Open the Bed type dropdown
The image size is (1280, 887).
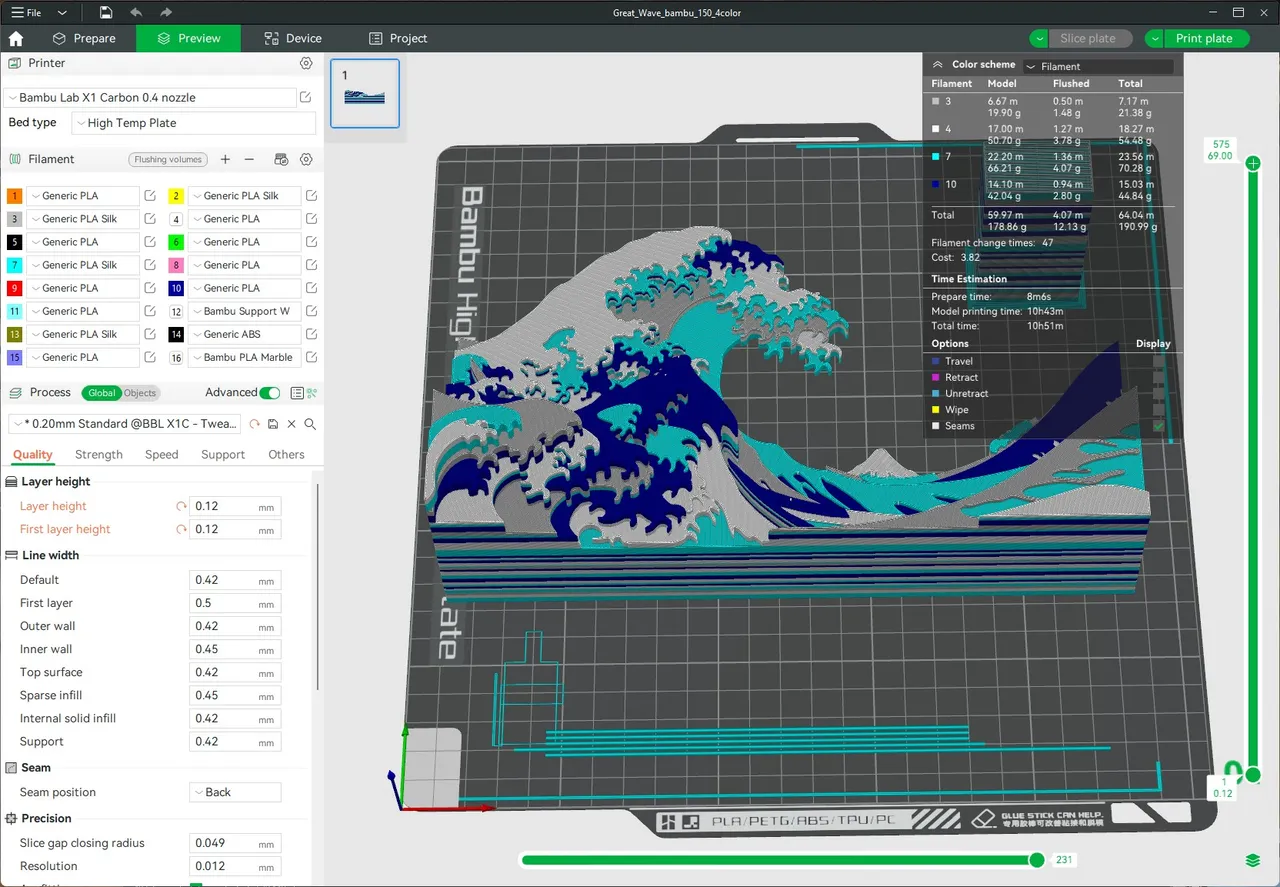point(193,122)
